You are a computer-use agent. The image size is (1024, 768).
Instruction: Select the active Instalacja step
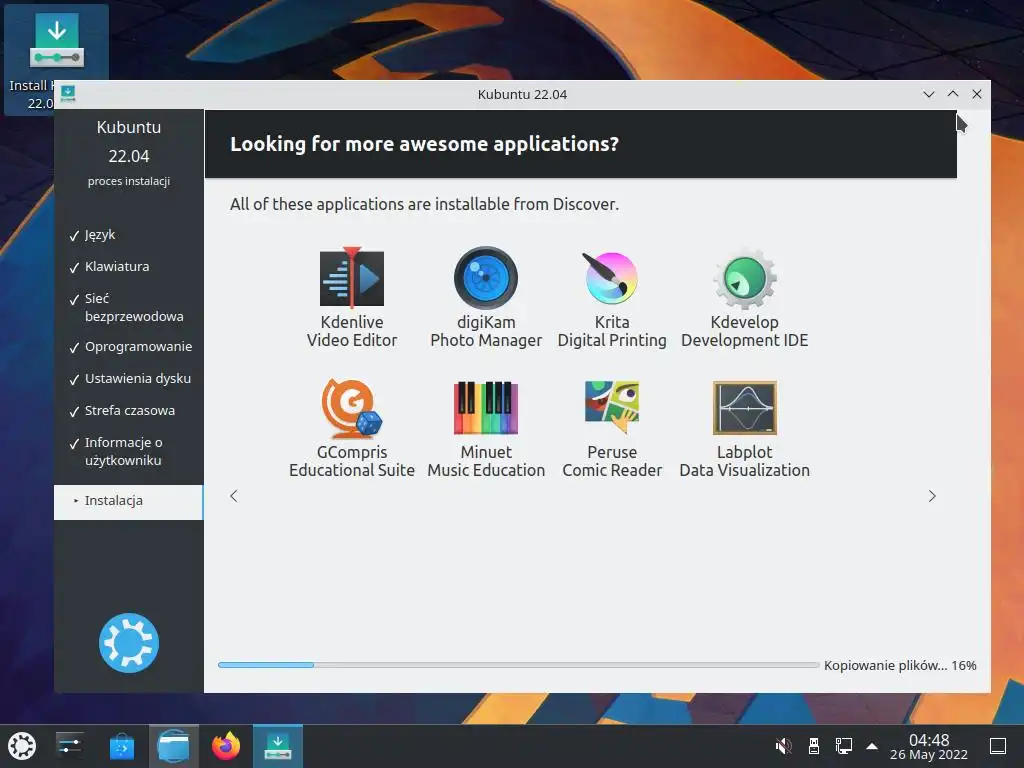[x=129, y=502]
